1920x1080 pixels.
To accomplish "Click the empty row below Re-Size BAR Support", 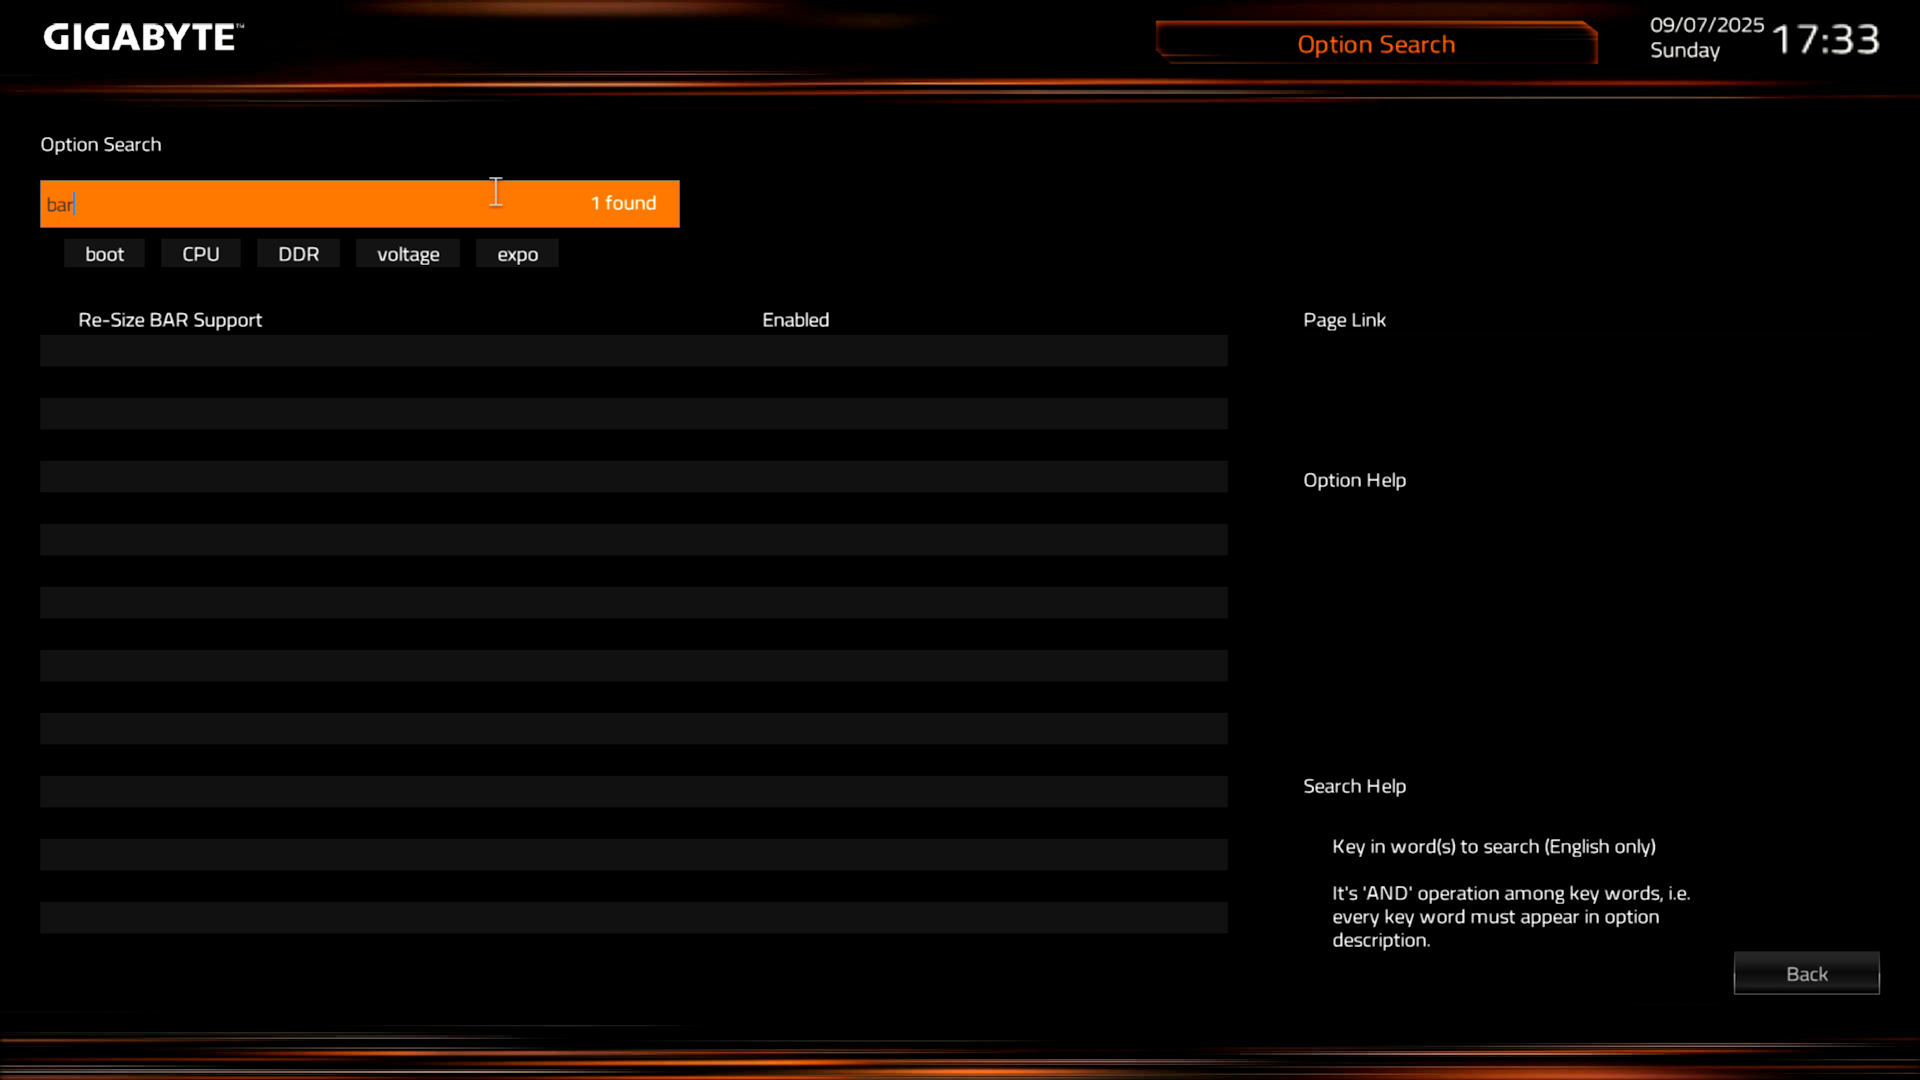I will click(633, 351).
